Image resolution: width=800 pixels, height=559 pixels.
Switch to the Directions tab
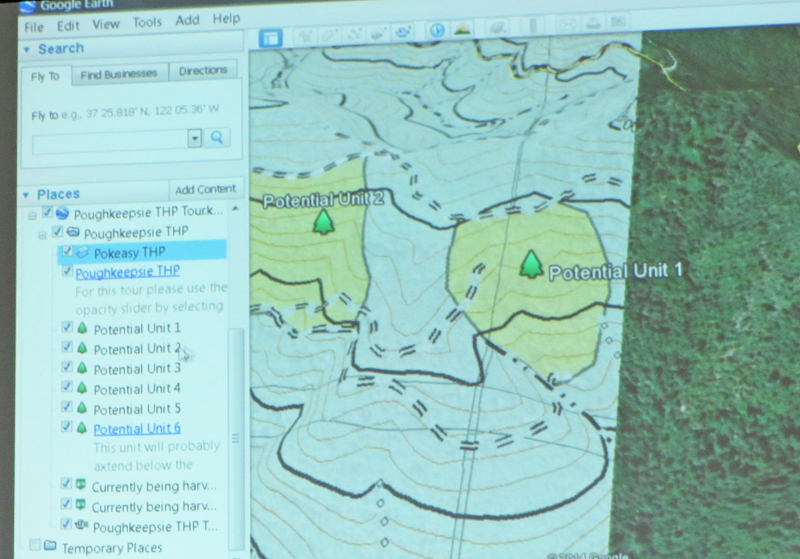[x=203, y=71]
